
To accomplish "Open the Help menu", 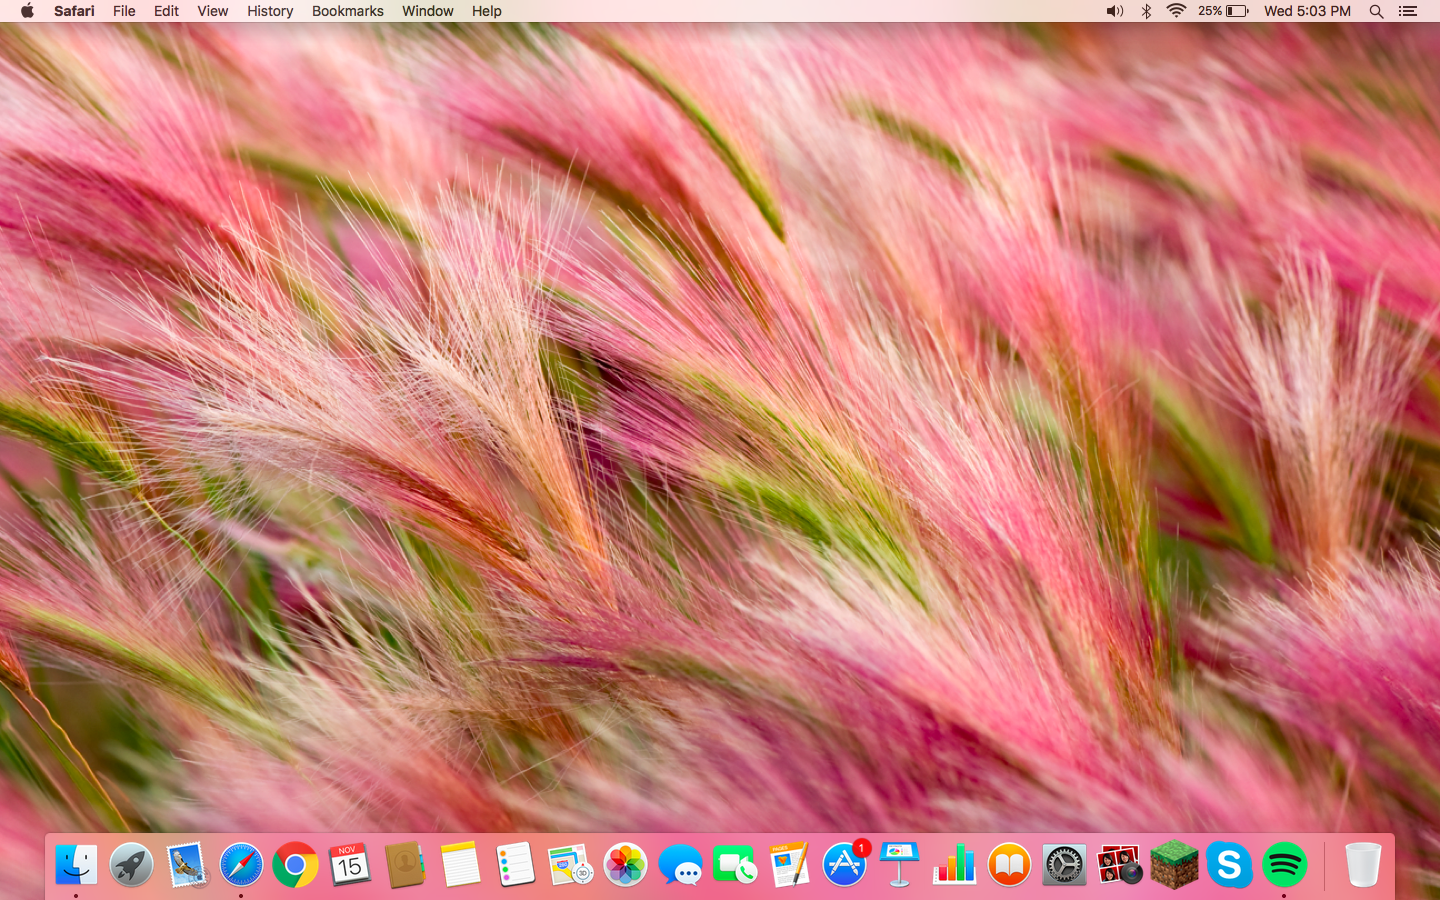I will [486, 11].
